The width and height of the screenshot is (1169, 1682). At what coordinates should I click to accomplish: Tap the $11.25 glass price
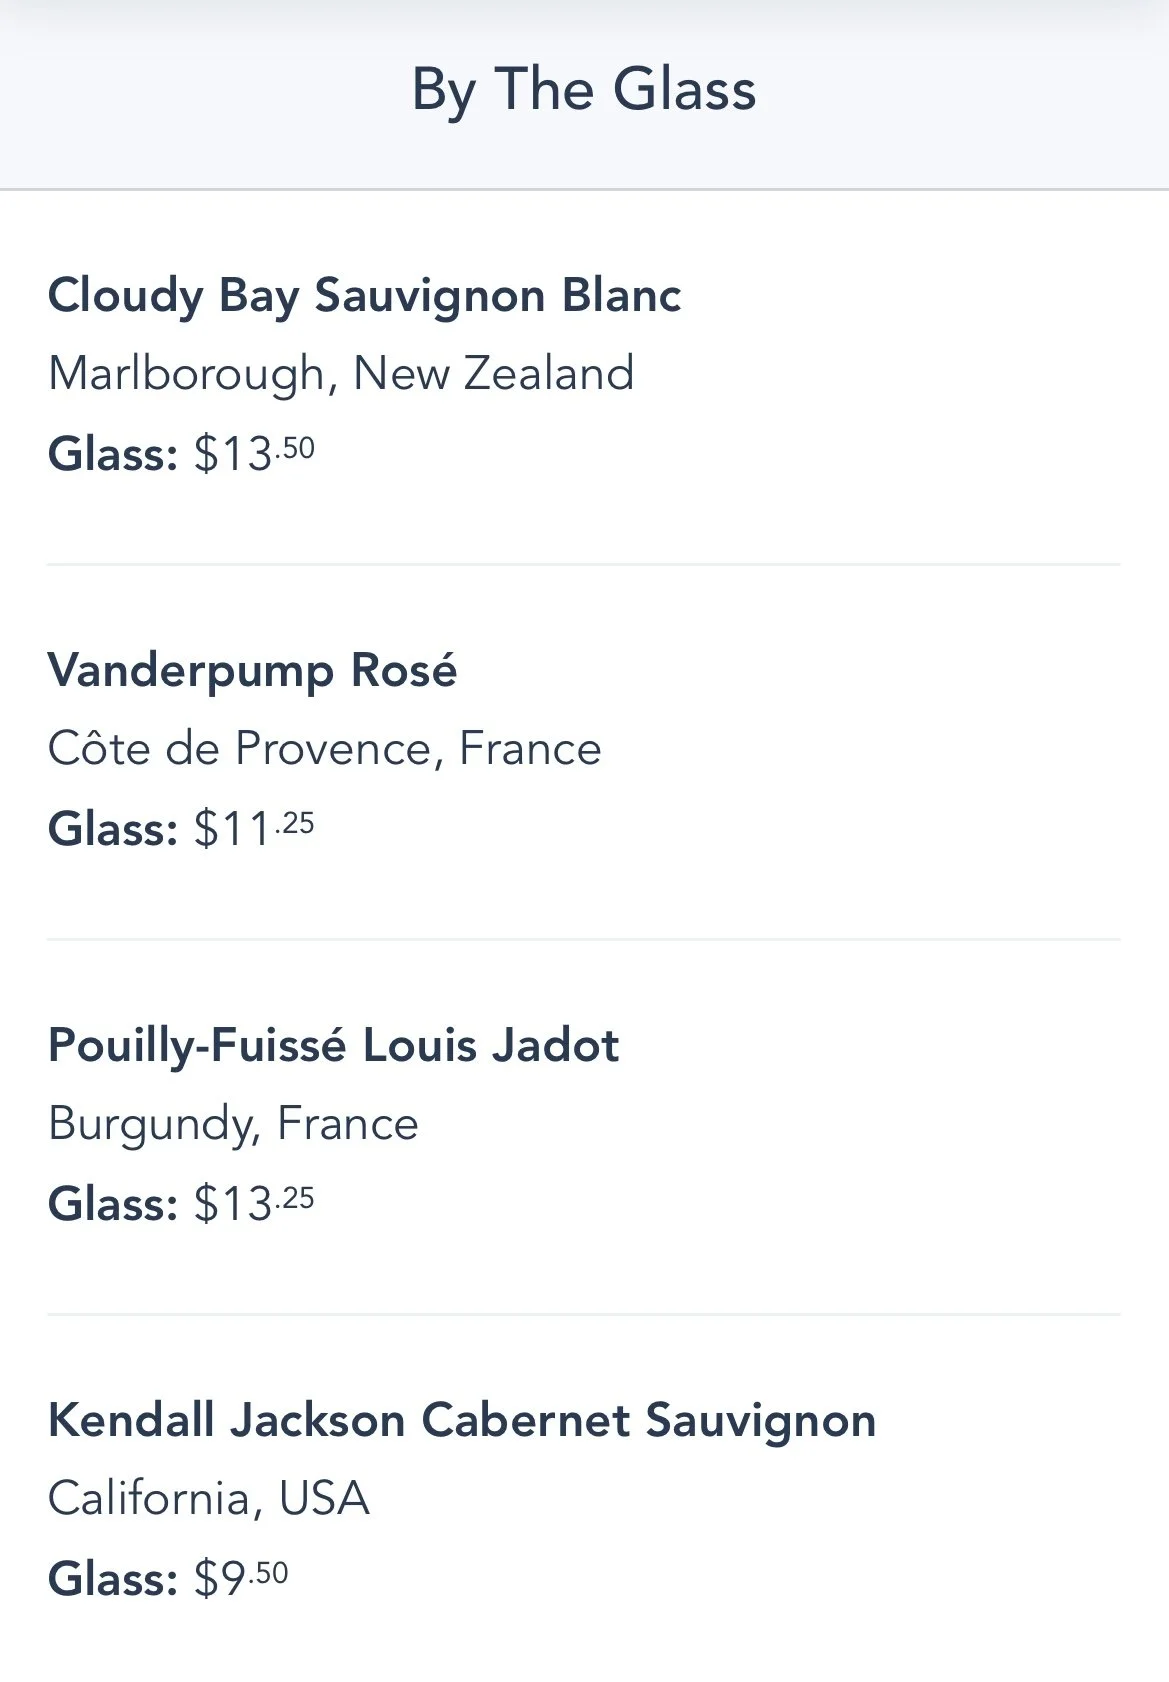tap(254, 829)
